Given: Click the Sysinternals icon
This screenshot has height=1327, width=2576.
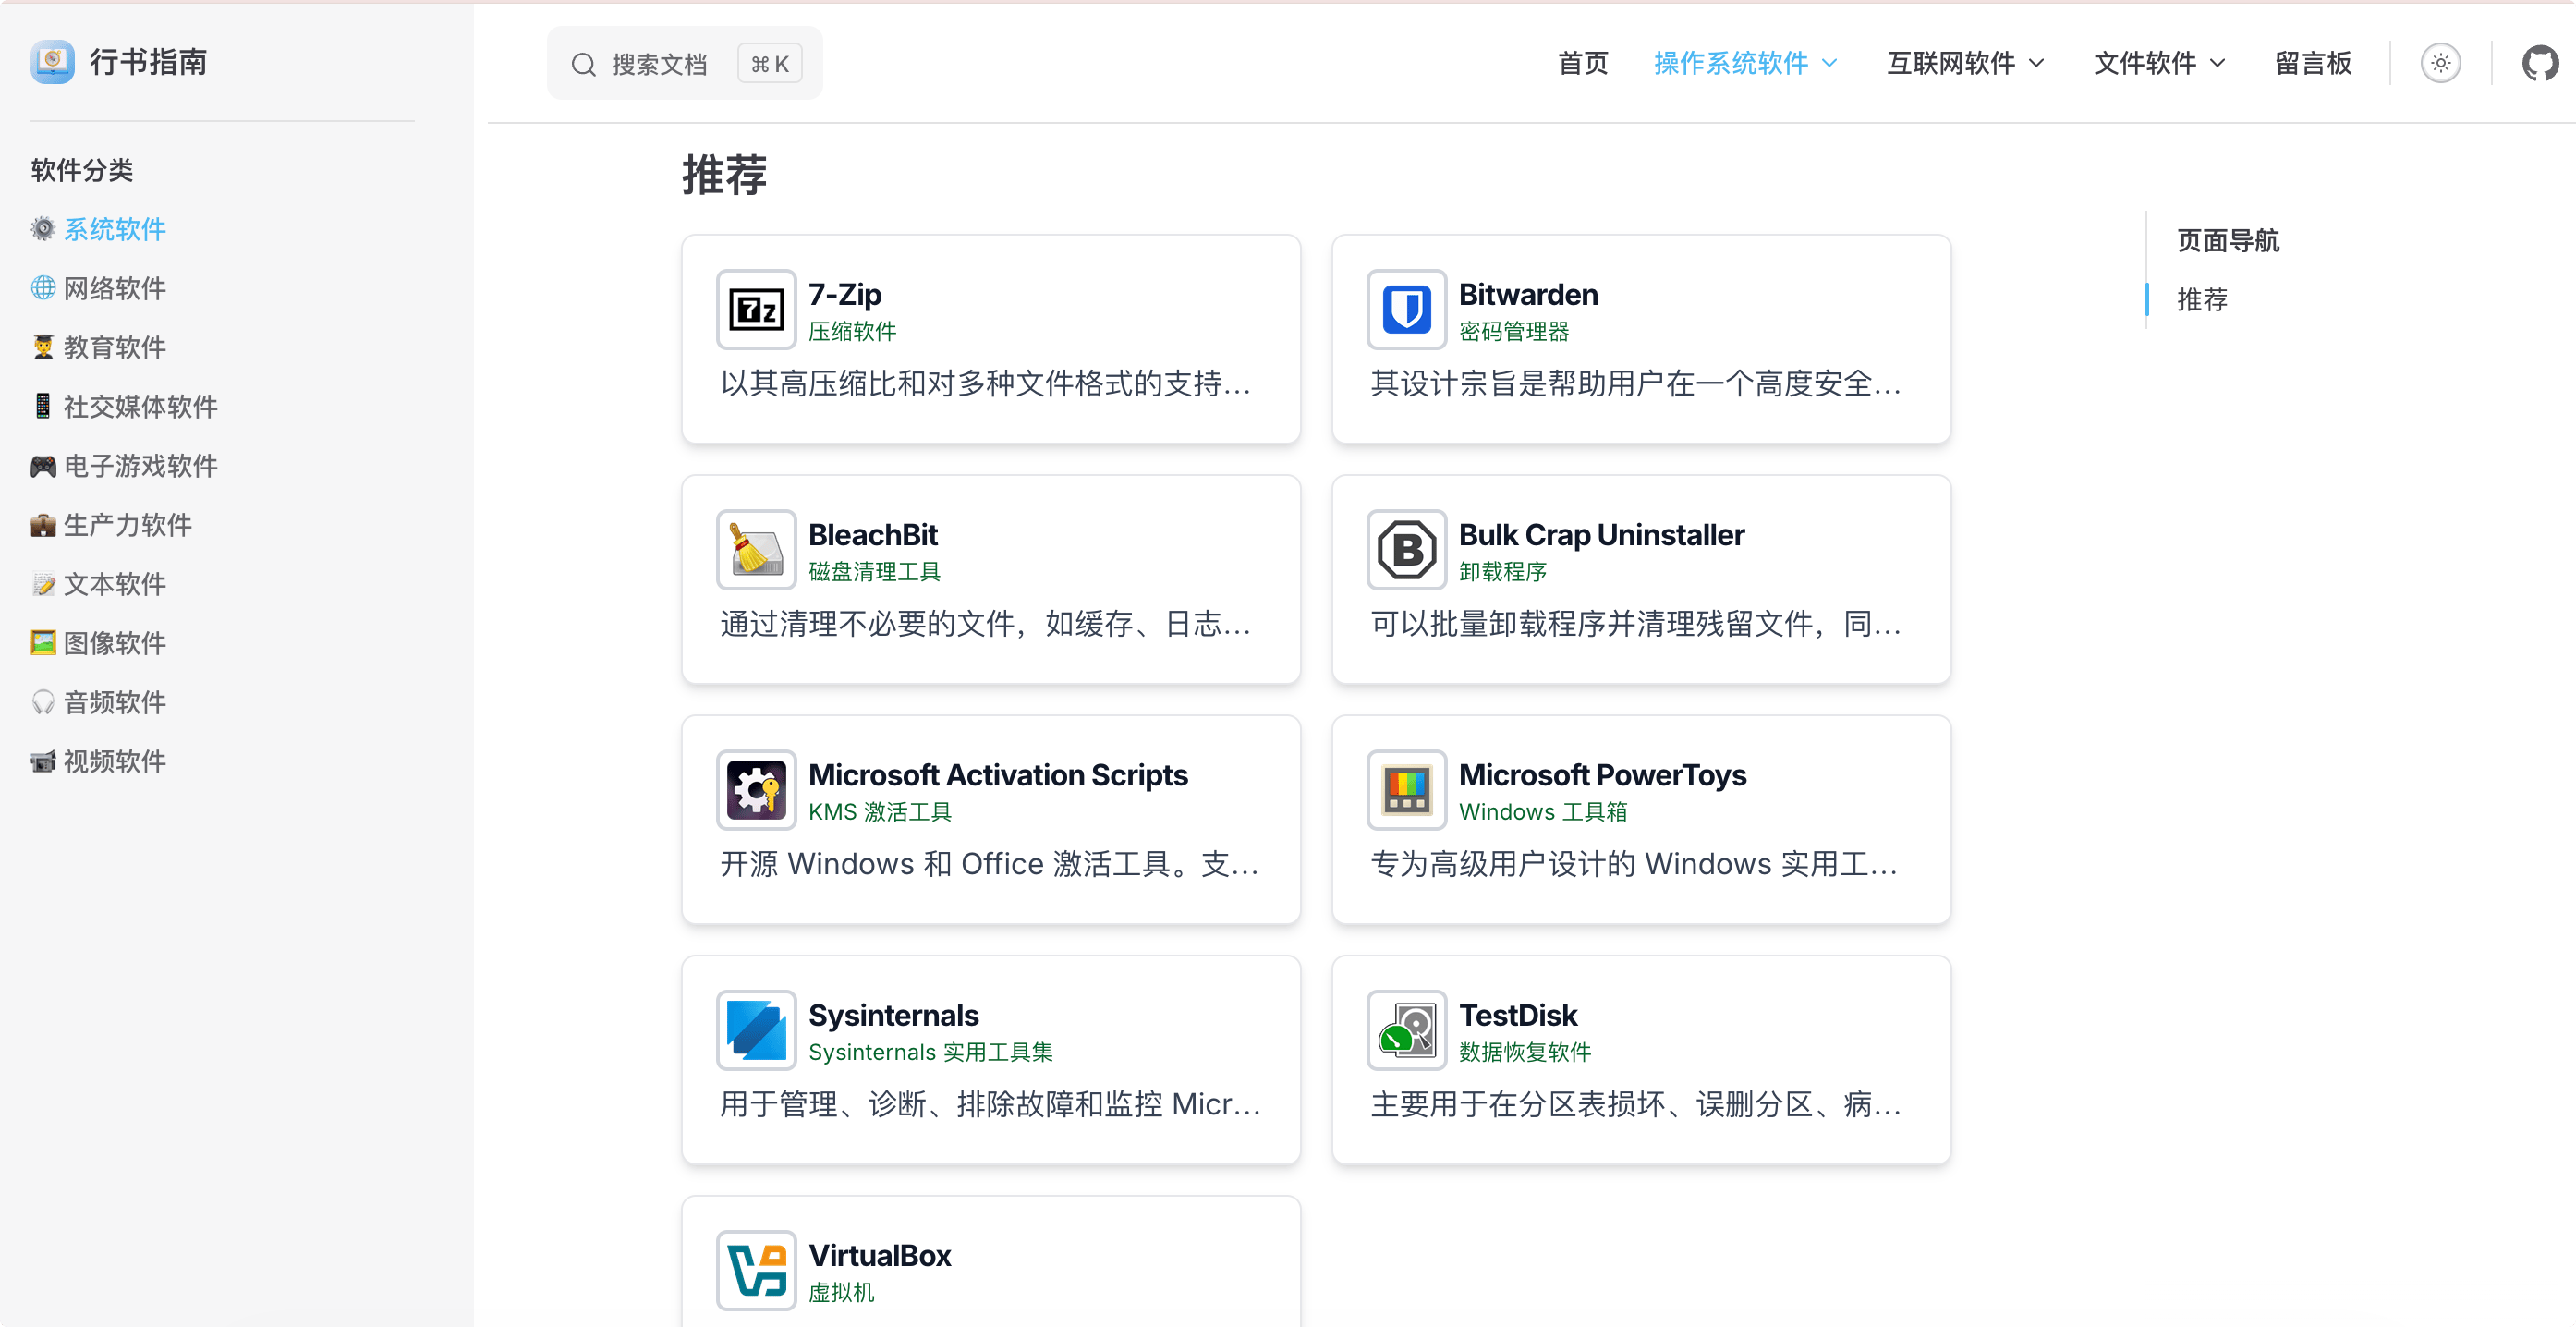Looking at the screenshot, I should coord(755,1029).
